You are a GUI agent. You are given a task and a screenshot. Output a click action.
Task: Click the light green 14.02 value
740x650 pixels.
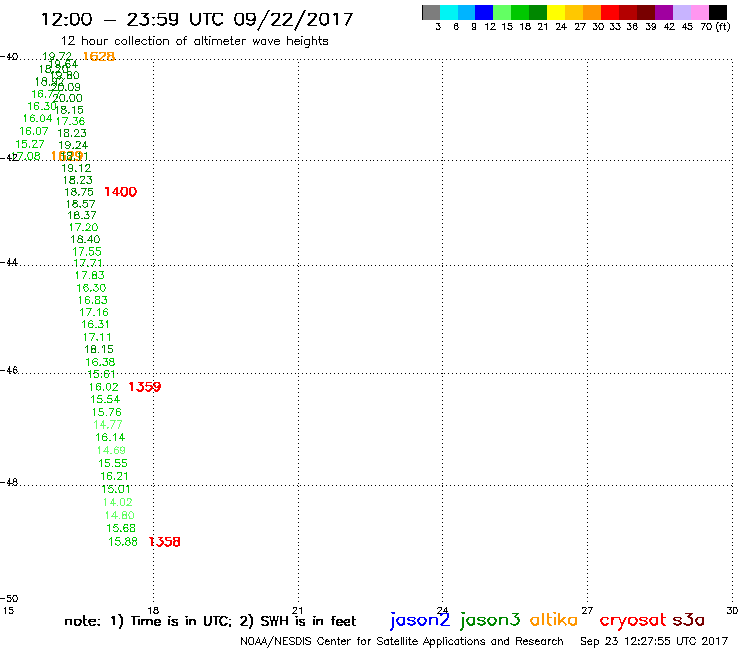[x=118, y=502]
